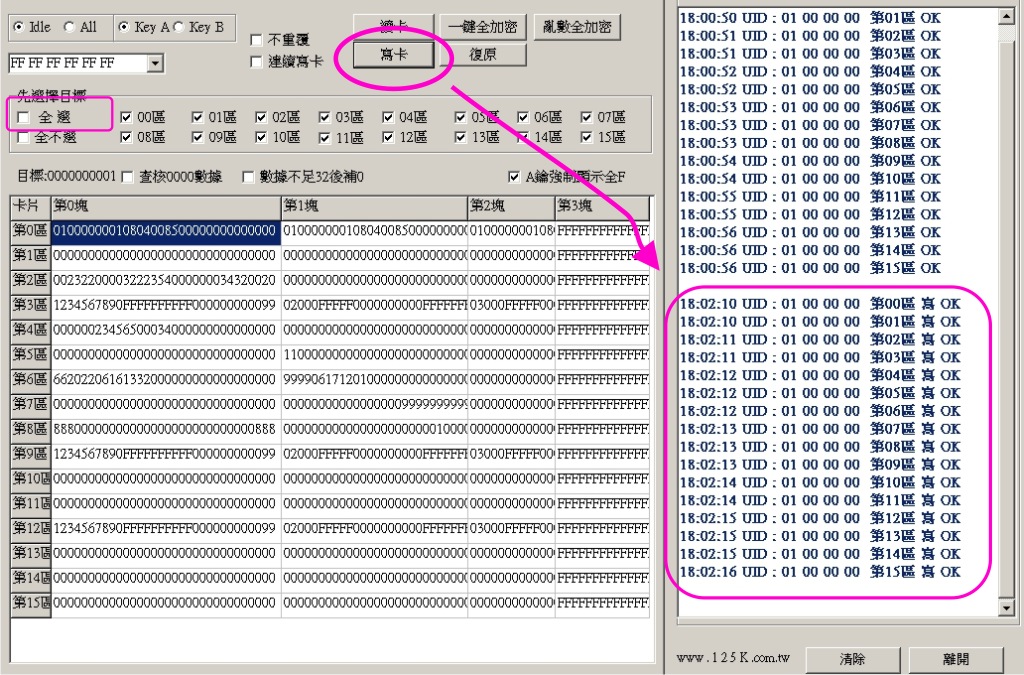Open the FF FF FF FF FF FF key dropdown
This screenshot has height=675, width=1024.
155,63
